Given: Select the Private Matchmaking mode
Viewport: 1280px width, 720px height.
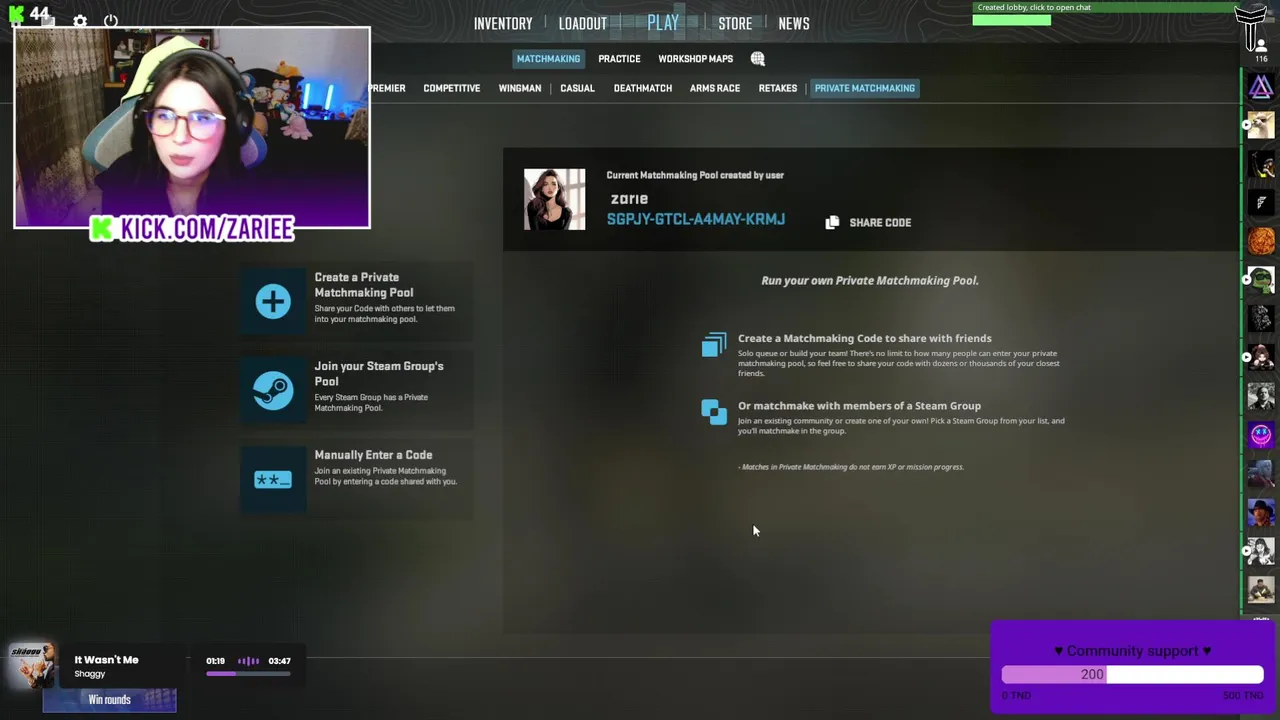Looking at the screenshot, I should [865, 88].
